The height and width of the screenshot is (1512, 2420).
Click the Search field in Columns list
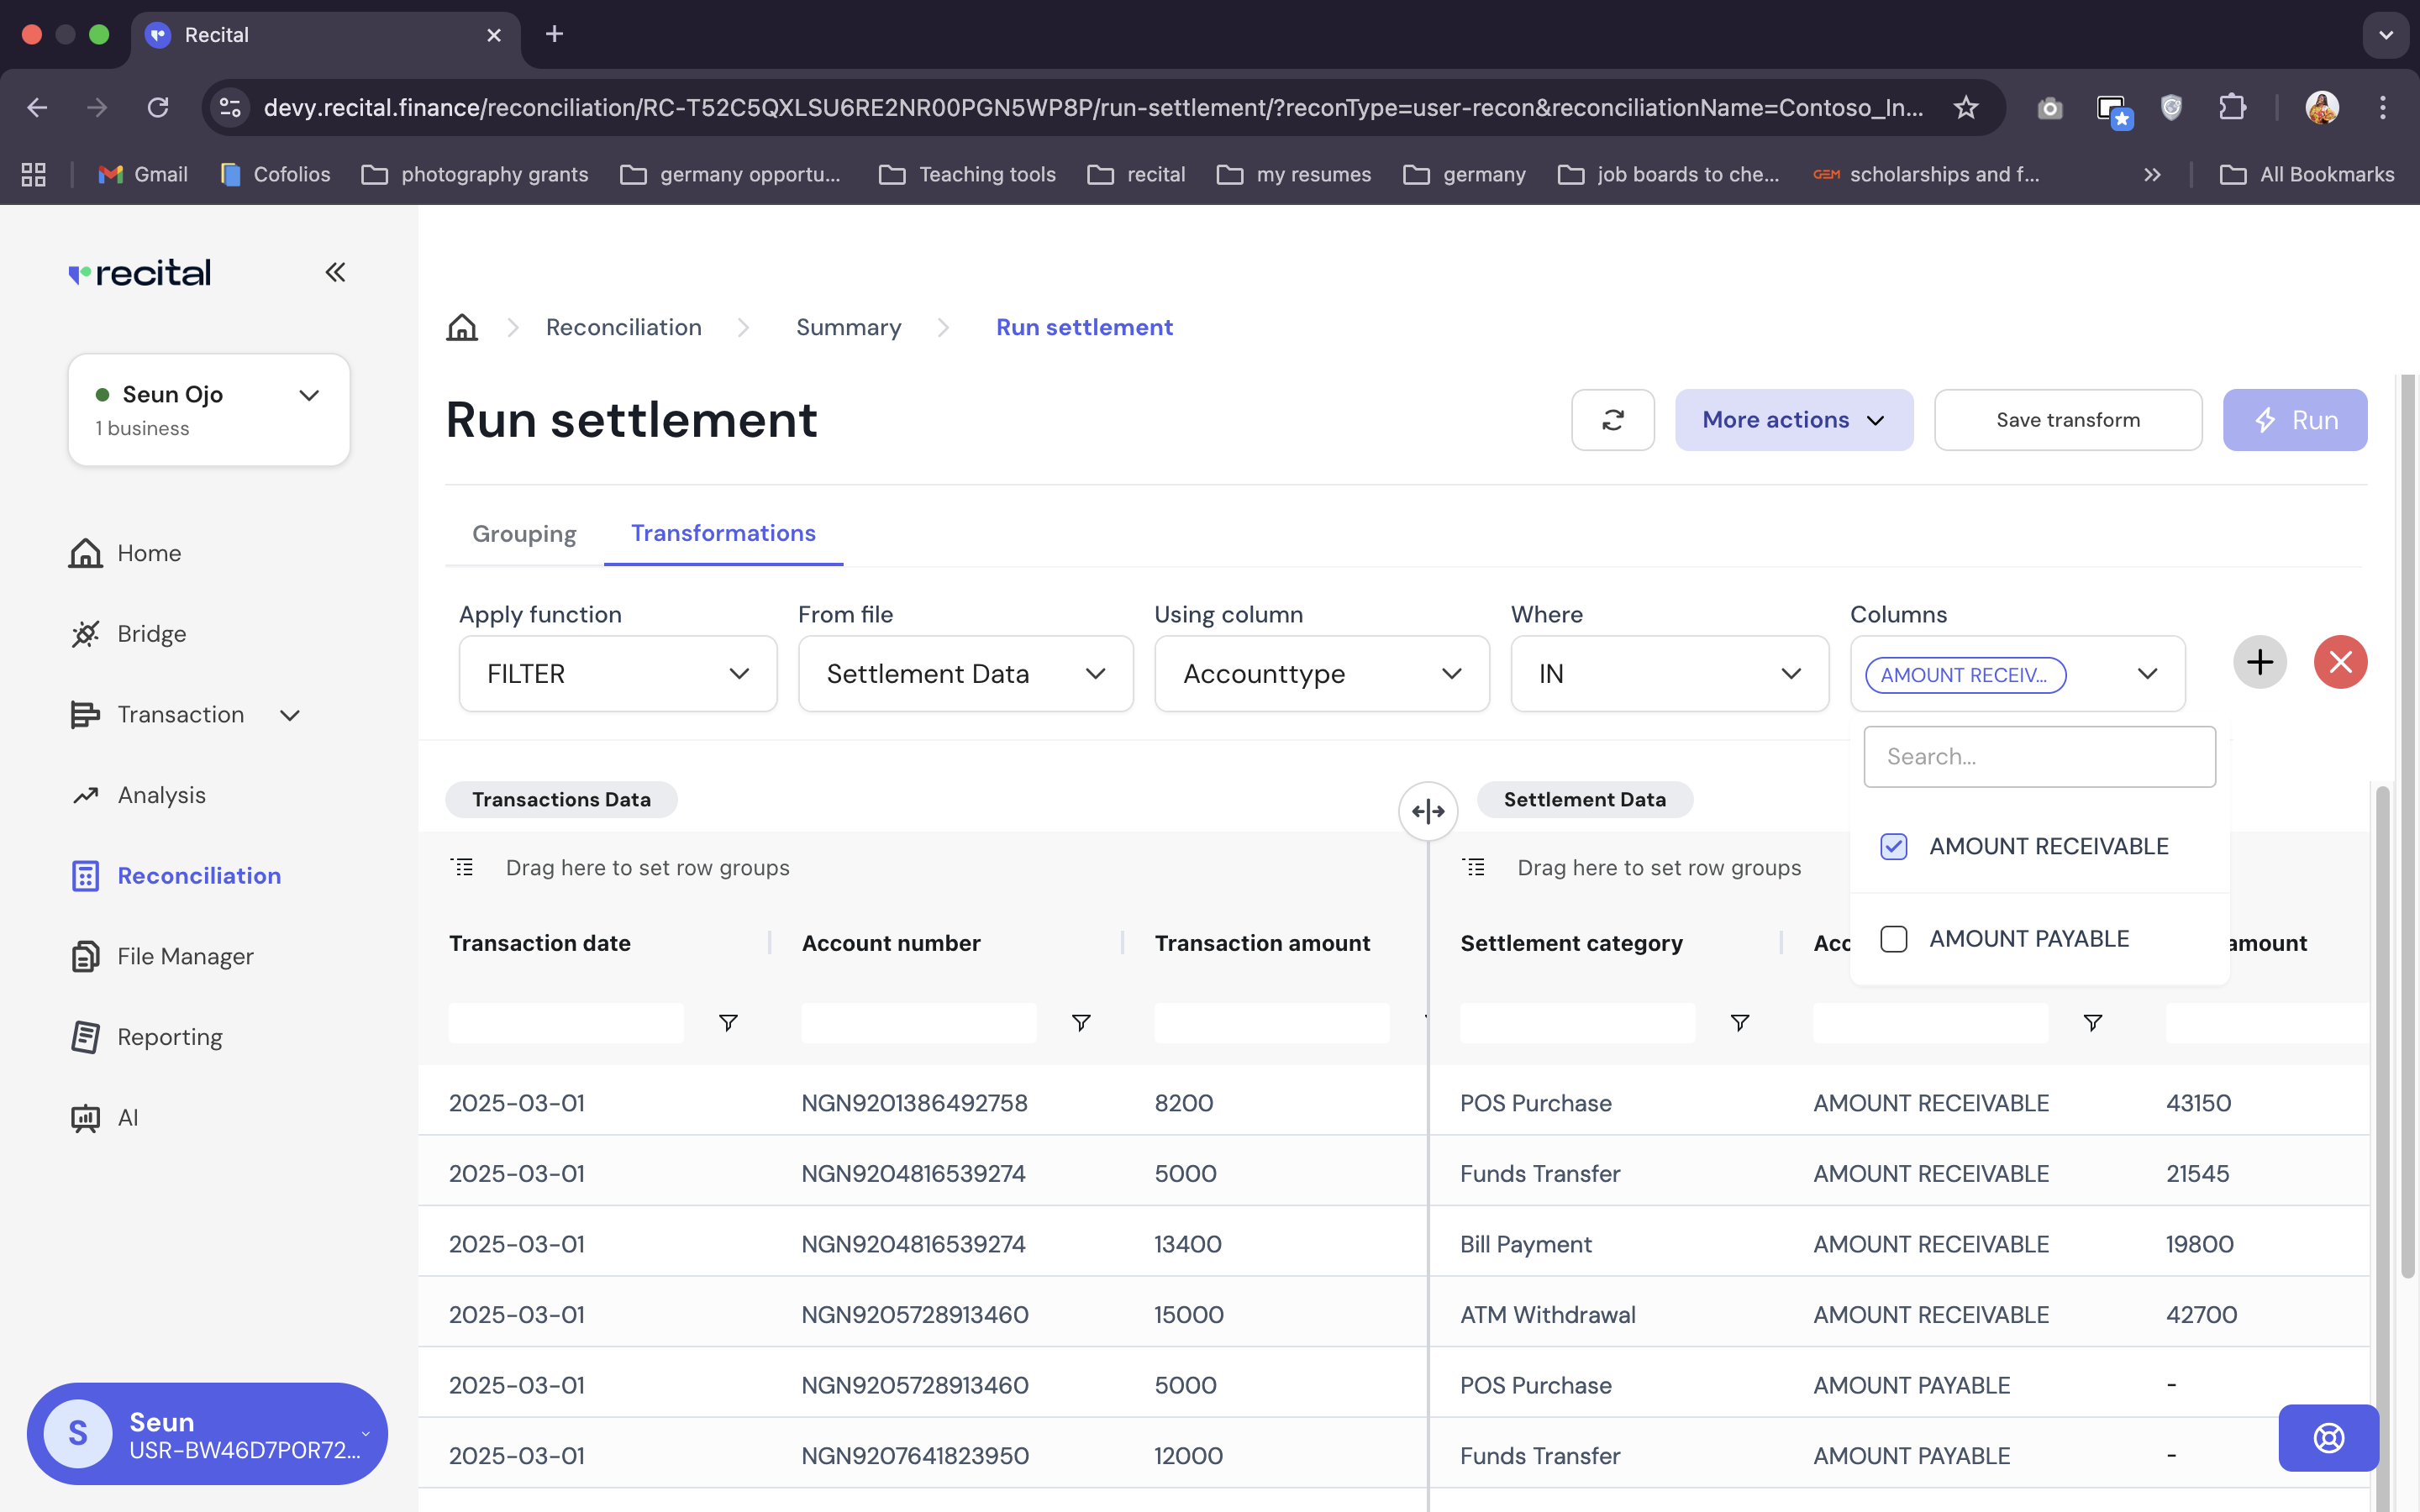[2039, 757]
